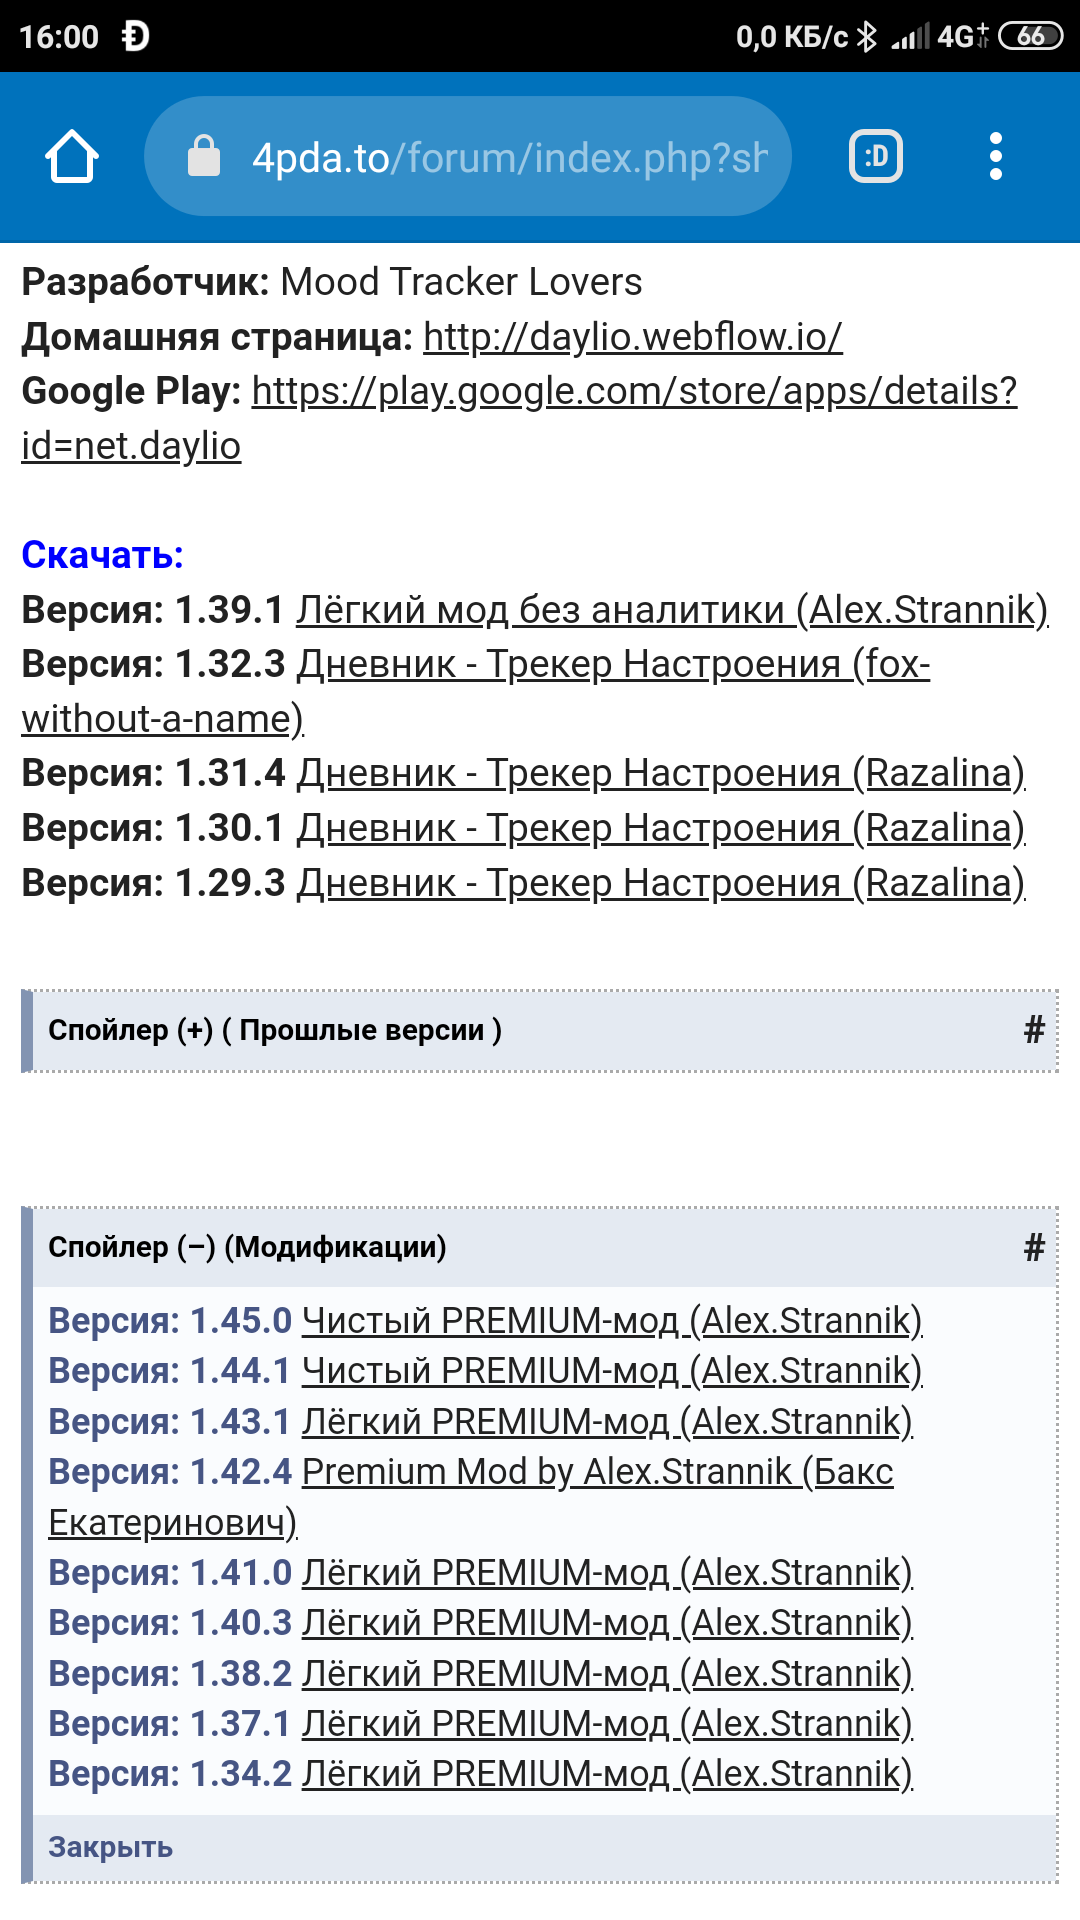Click the # anchor of Прошлые версии spoiler
Screen dimensions: 1080x1920
(x=1034, y=1030)
